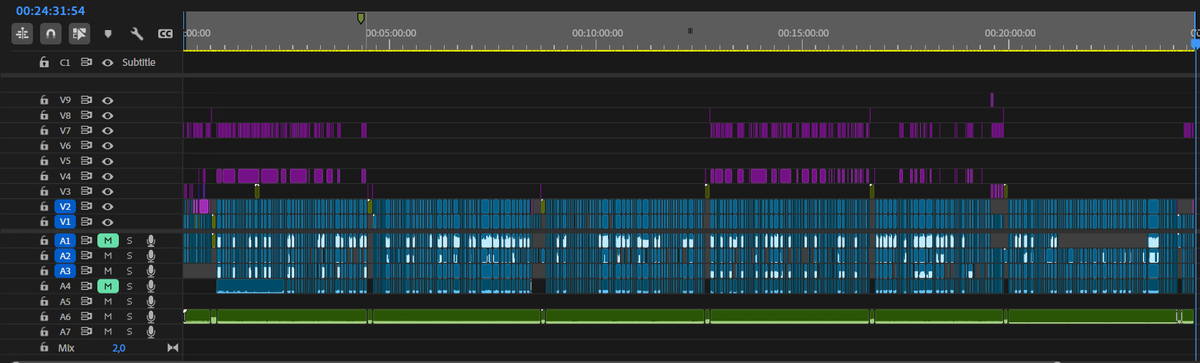Jump to 00:15:00:00 on time ruler
Screen dimensions: 1200x363
[x=803, y=32]
